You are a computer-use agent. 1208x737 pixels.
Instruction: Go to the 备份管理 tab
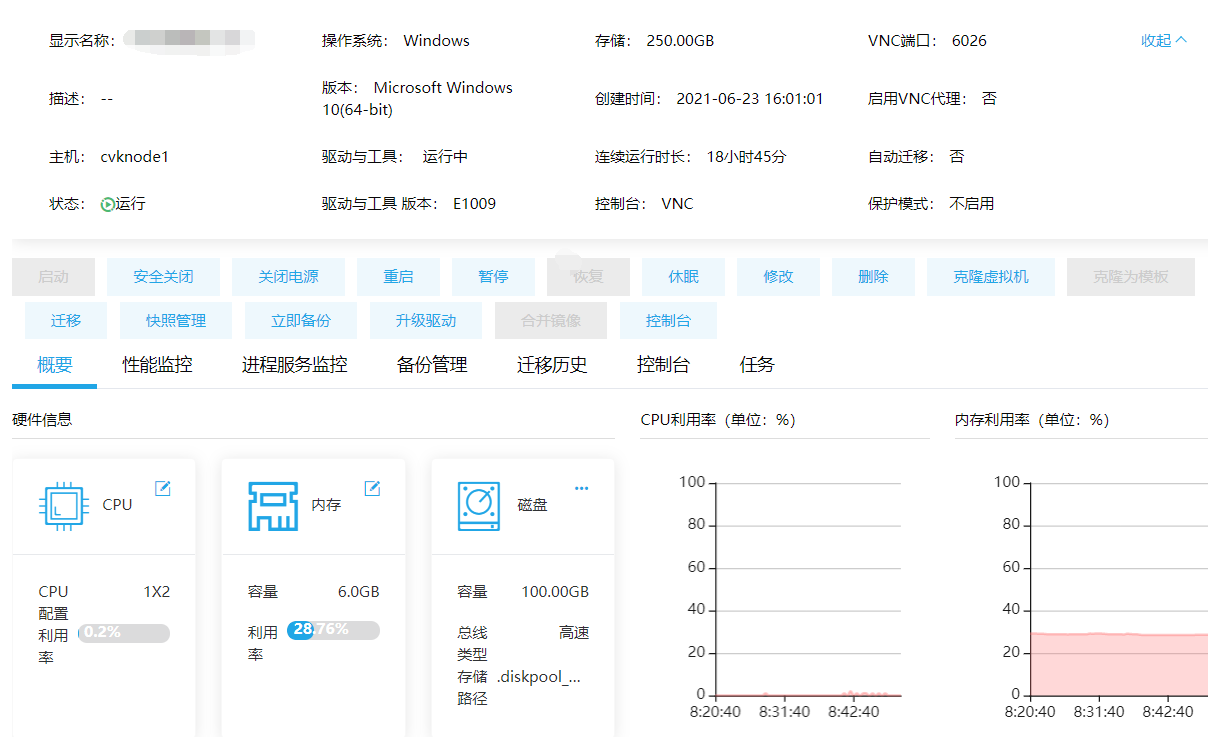[432, 365]
